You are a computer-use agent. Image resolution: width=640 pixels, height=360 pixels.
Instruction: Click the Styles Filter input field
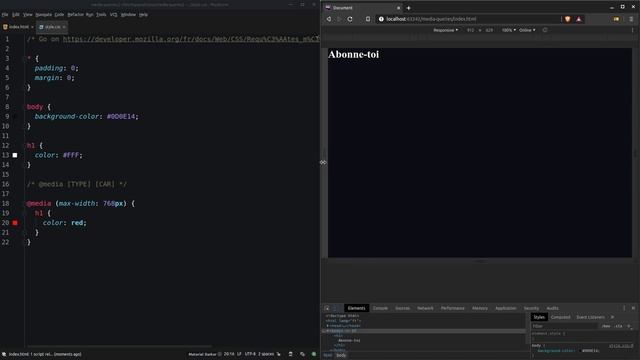click(565, 326)
